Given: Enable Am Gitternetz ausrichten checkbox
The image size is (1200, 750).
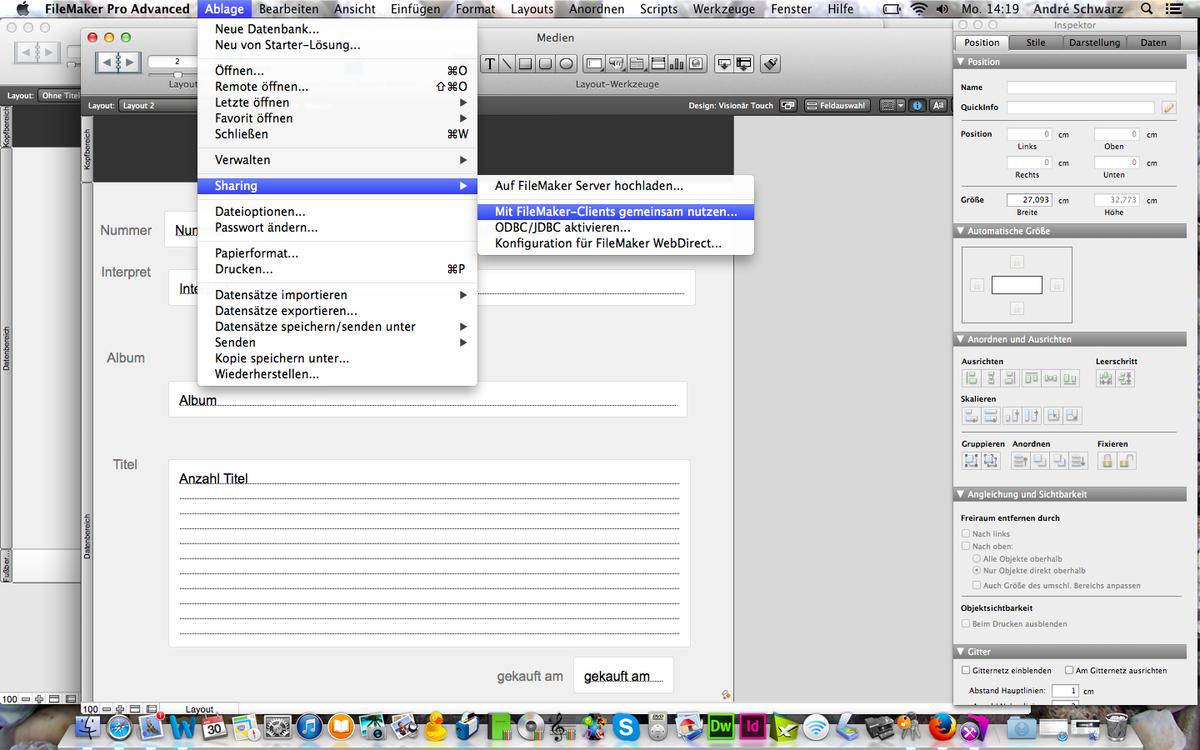Looking at the screenshot, I should pyautogui.click(x=1069, y=670).
